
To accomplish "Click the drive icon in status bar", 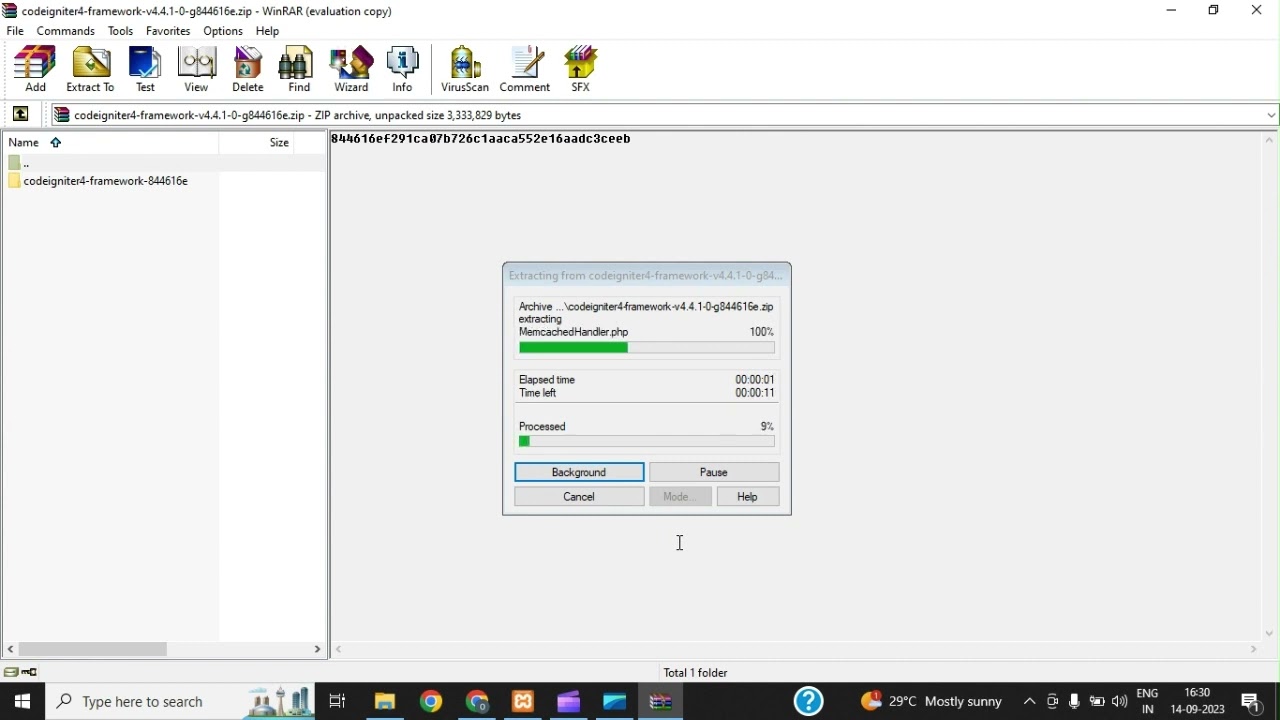I will (11, 673).
